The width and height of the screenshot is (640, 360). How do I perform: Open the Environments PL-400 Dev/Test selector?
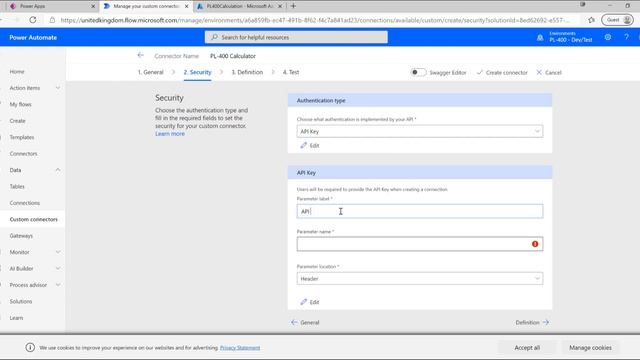[x=571, y=37]
